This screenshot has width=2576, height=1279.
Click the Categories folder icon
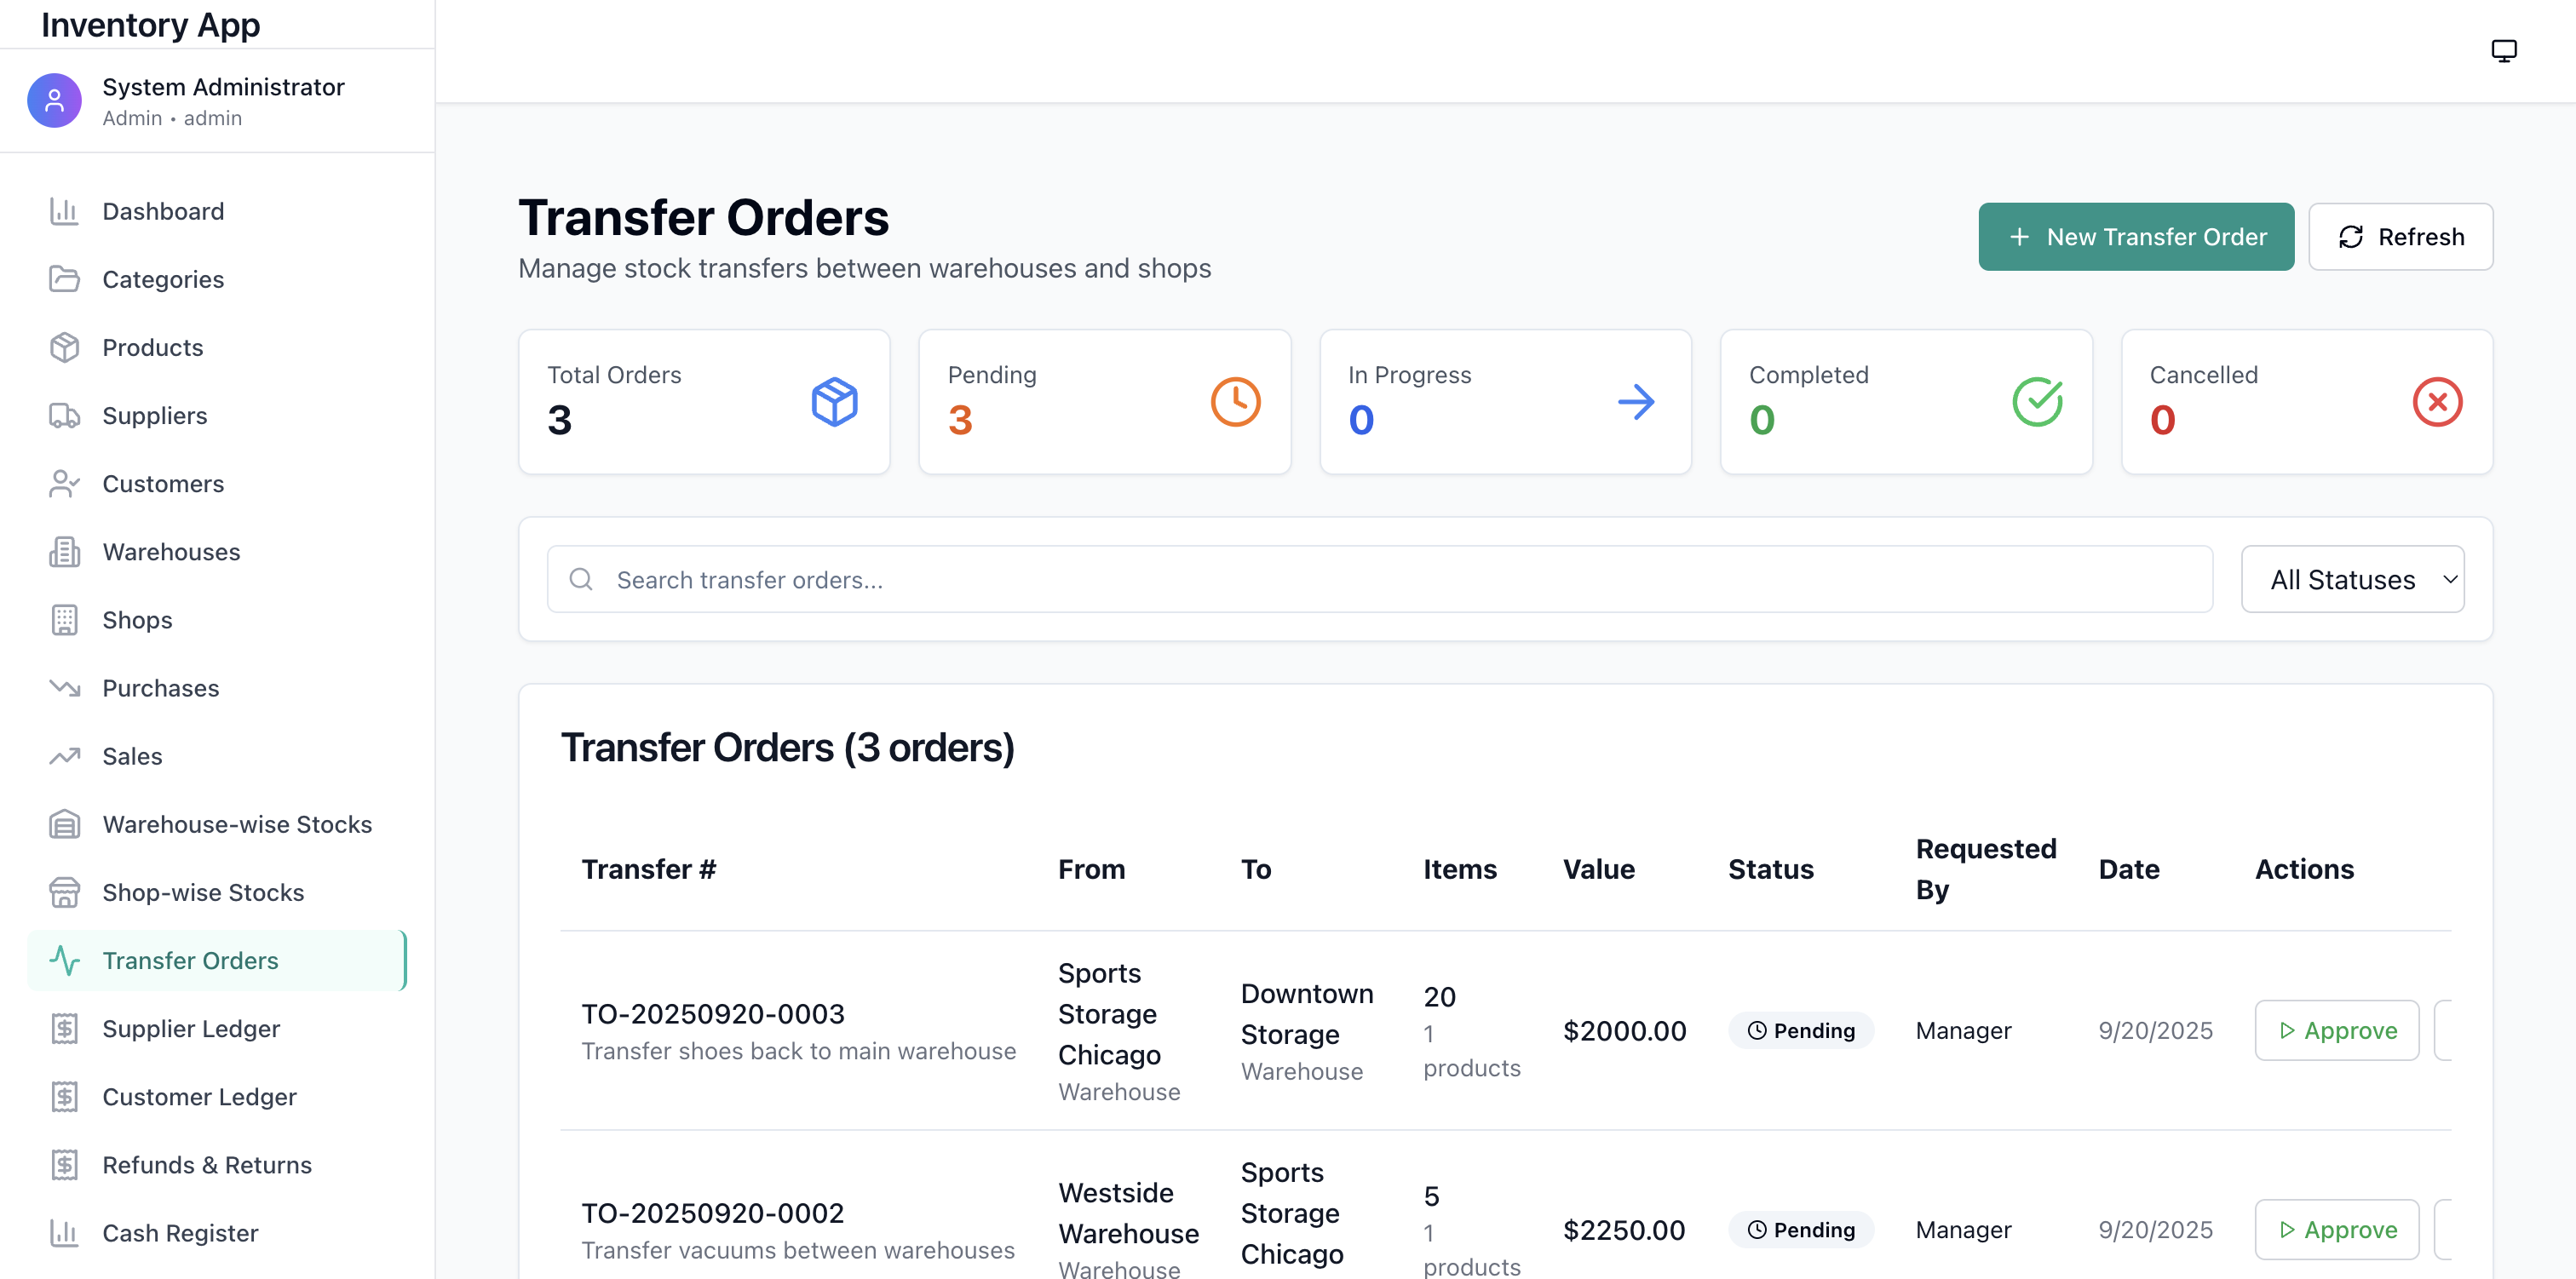(x=64, y=279)
